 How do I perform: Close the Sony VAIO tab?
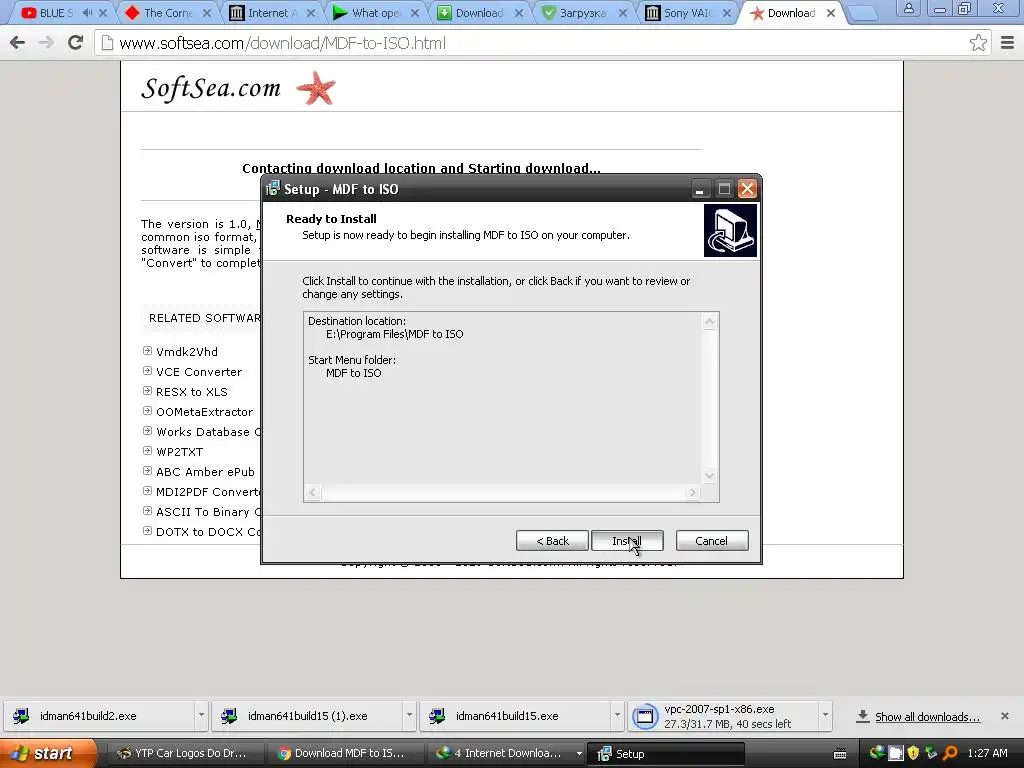pos(726,13)
